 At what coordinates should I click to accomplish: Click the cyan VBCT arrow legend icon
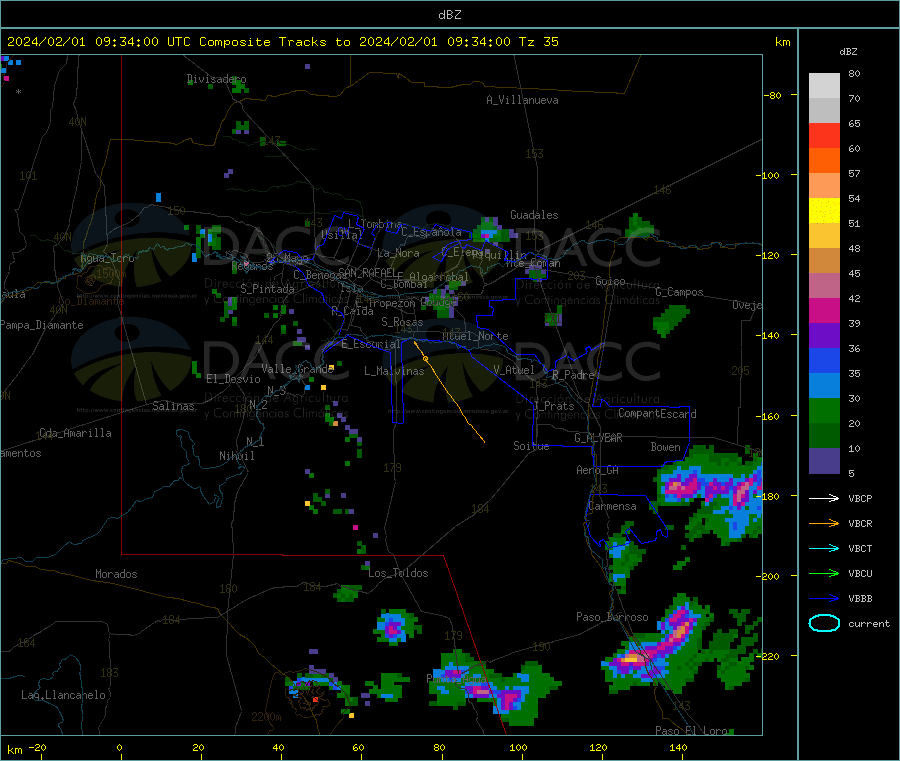pos(824,548)
